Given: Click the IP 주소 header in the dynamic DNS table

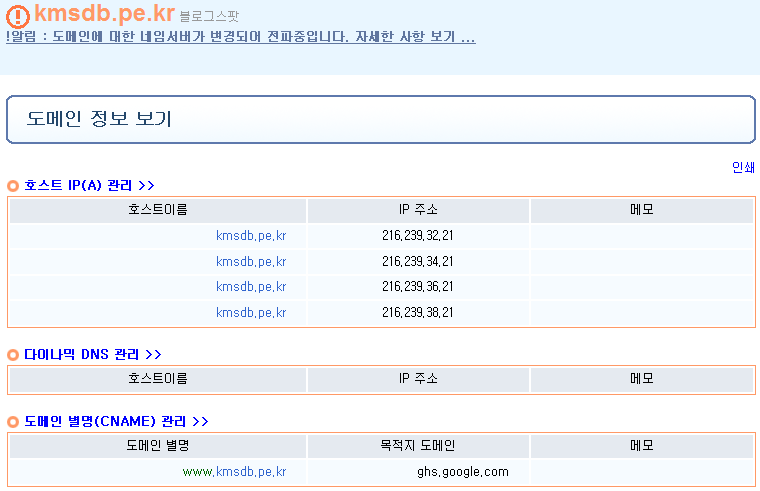Looking at the screenshot, I should click(x=418, y=379).
